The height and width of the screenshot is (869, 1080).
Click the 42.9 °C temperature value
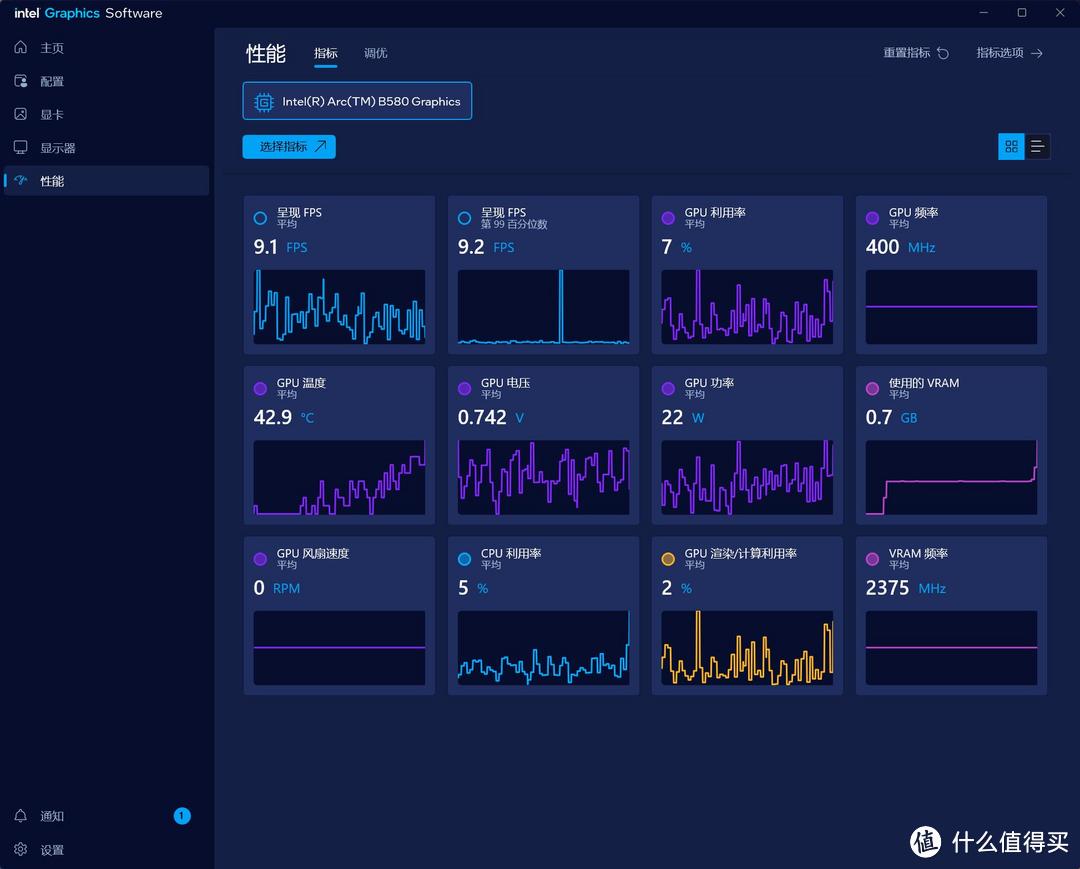[284, 417]
